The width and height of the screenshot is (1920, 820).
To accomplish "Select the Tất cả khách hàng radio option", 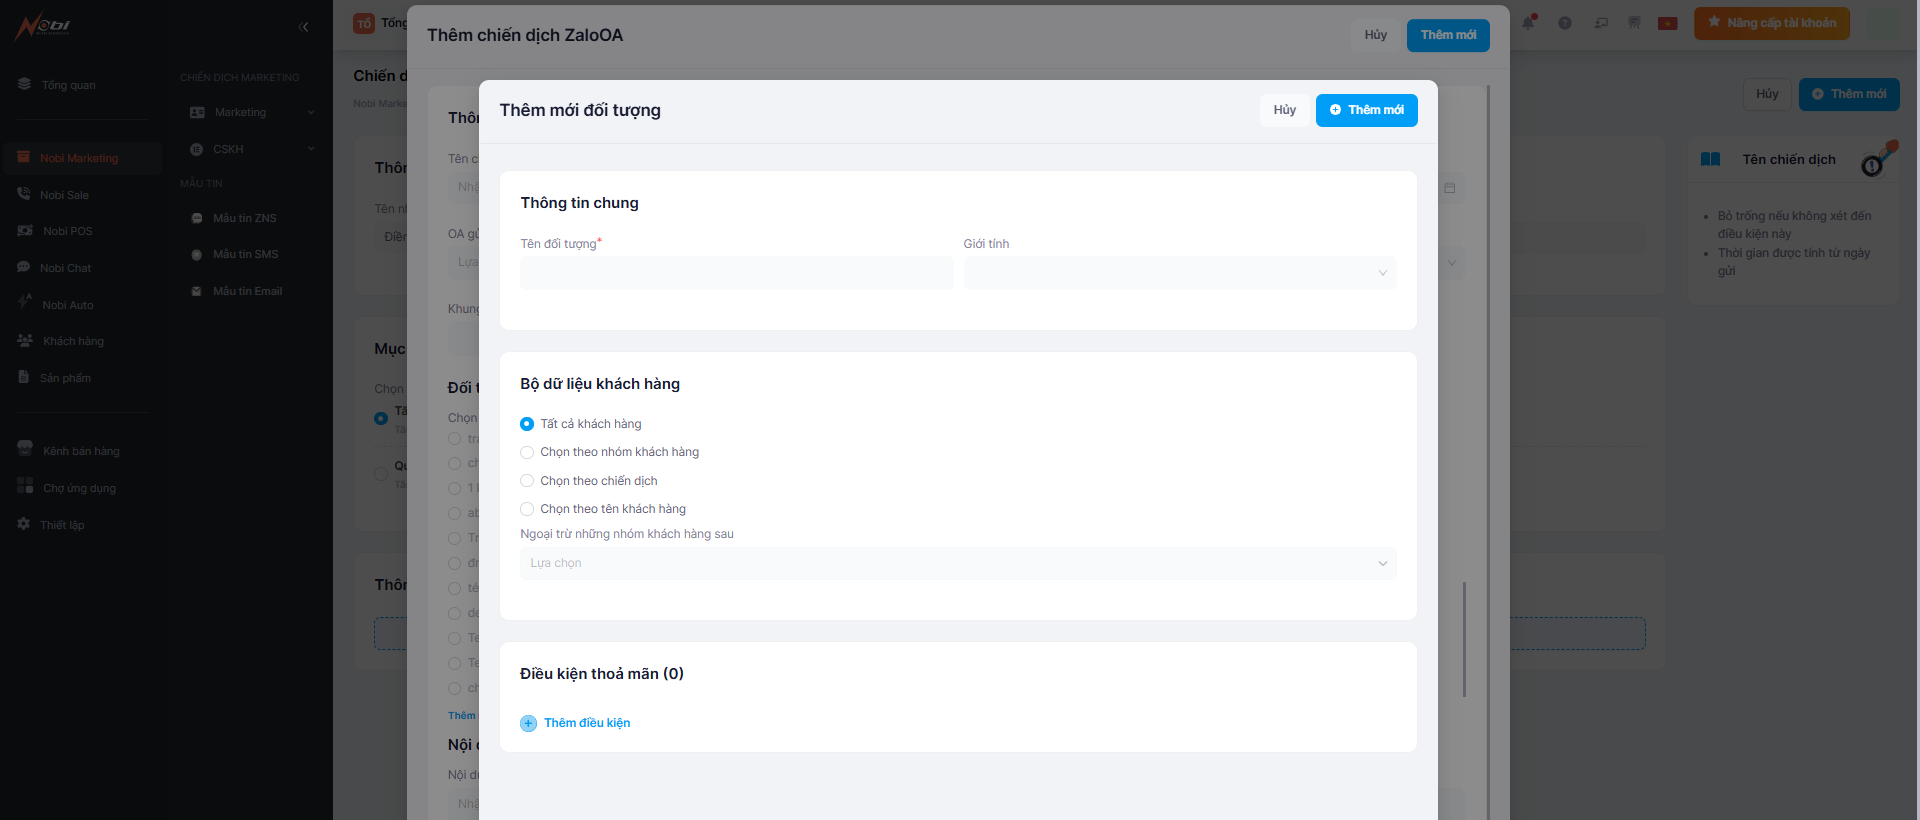I will (x=527, y=424).
